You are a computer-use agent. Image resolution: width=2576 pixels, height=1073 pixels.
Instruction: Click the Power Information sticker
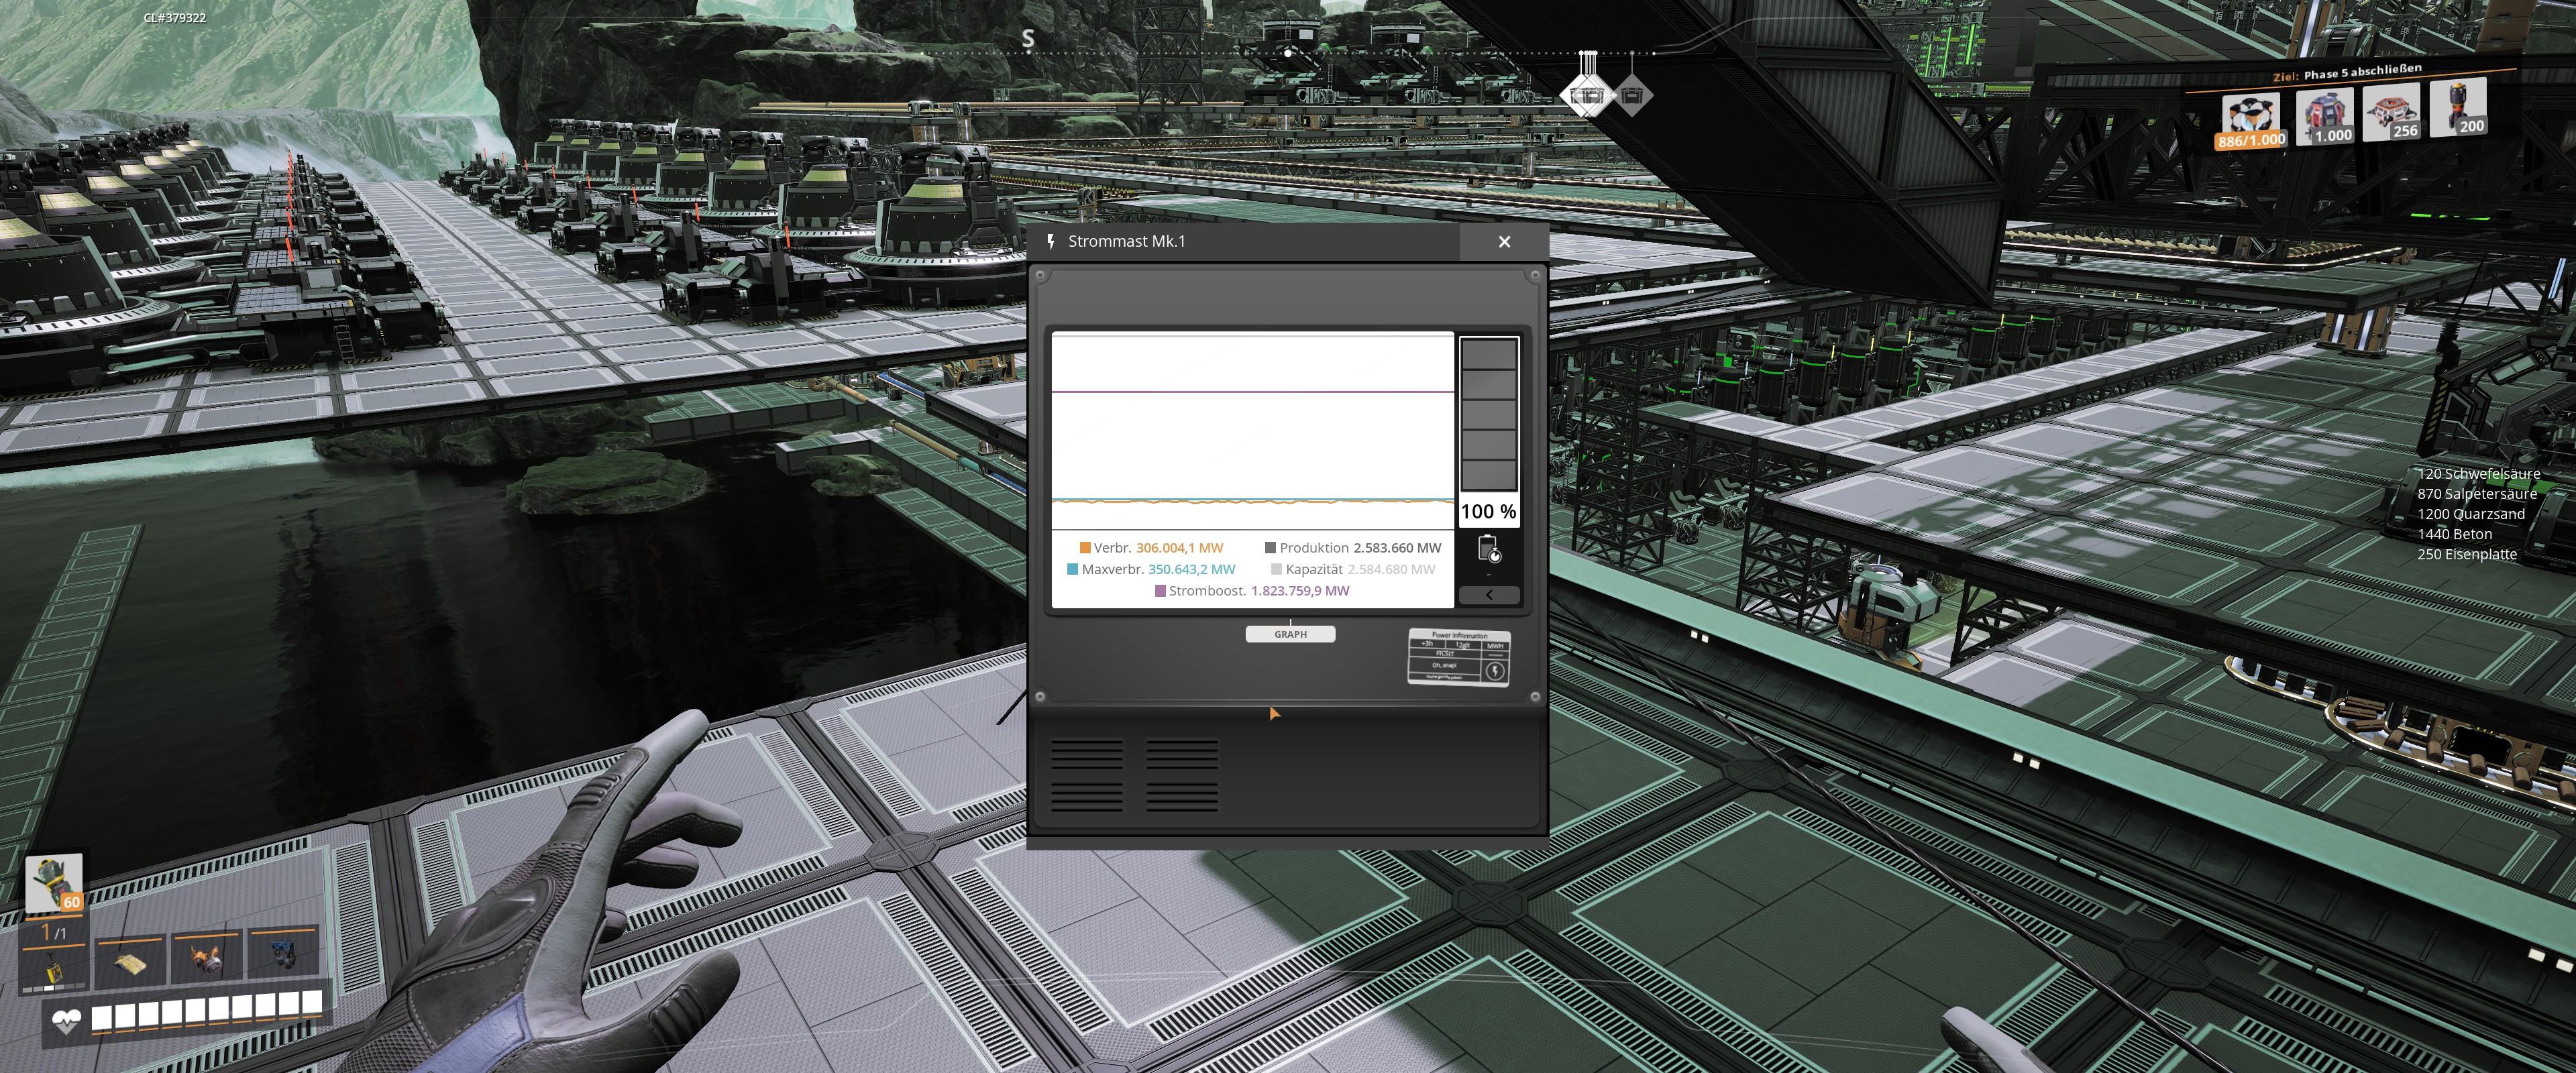[1459, 657]
